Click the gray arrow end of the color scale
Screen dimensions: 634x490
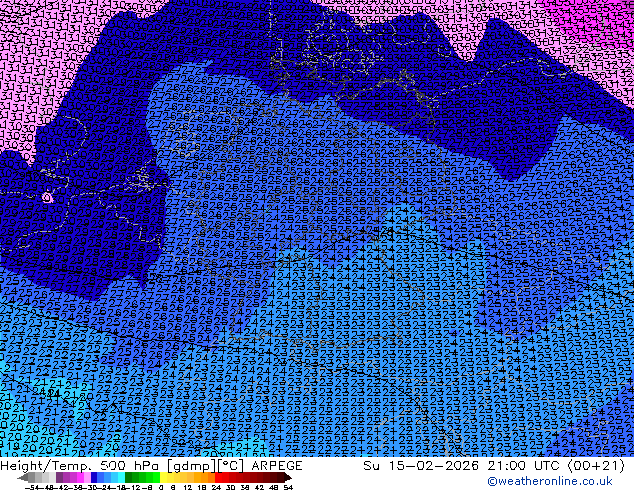(x=23, y=477)
